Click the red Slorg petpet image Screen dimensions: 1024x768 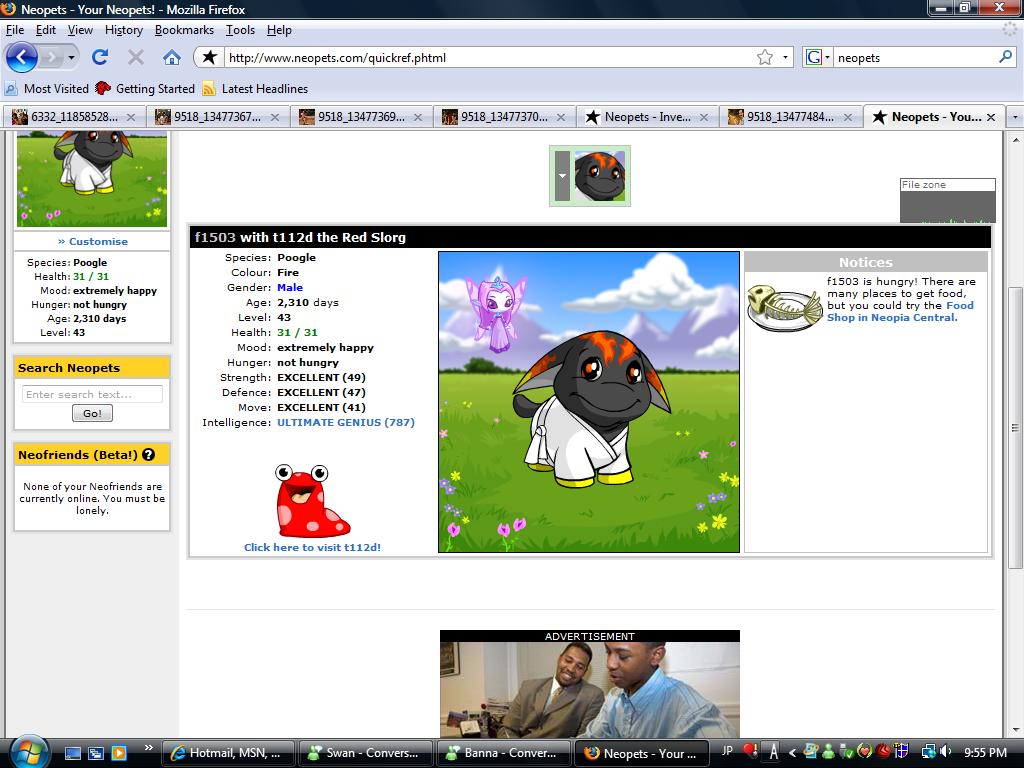point(312,500)
